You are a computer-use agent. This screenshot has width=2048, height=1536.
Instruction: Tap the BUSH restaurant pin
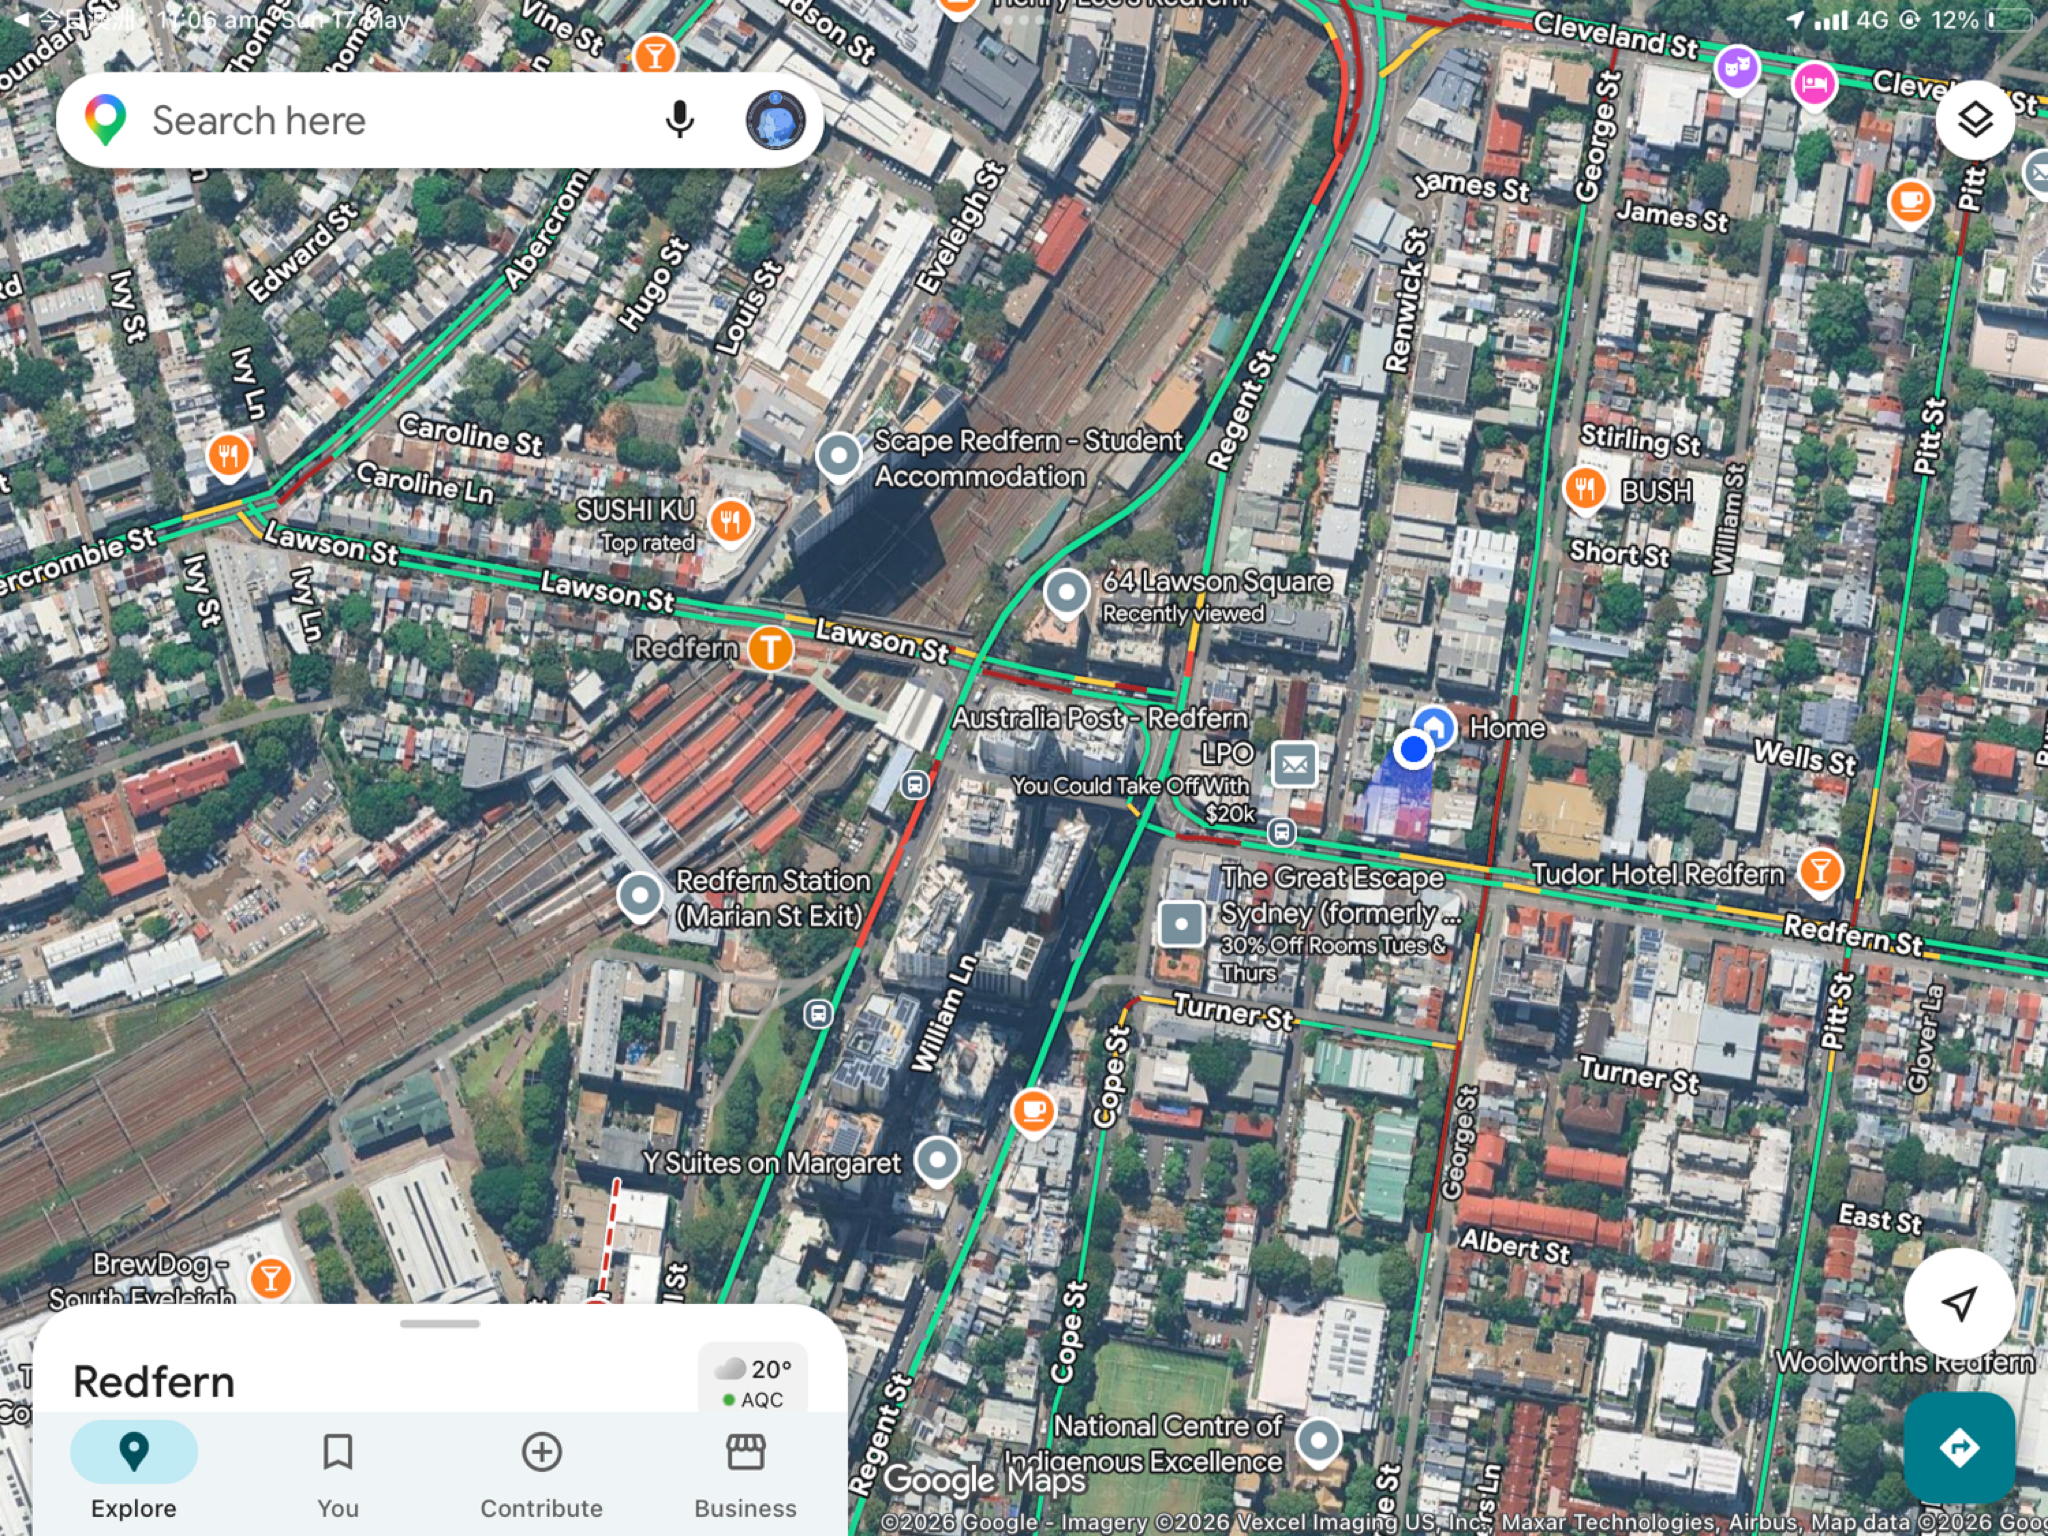click(x=1584, y=489)
